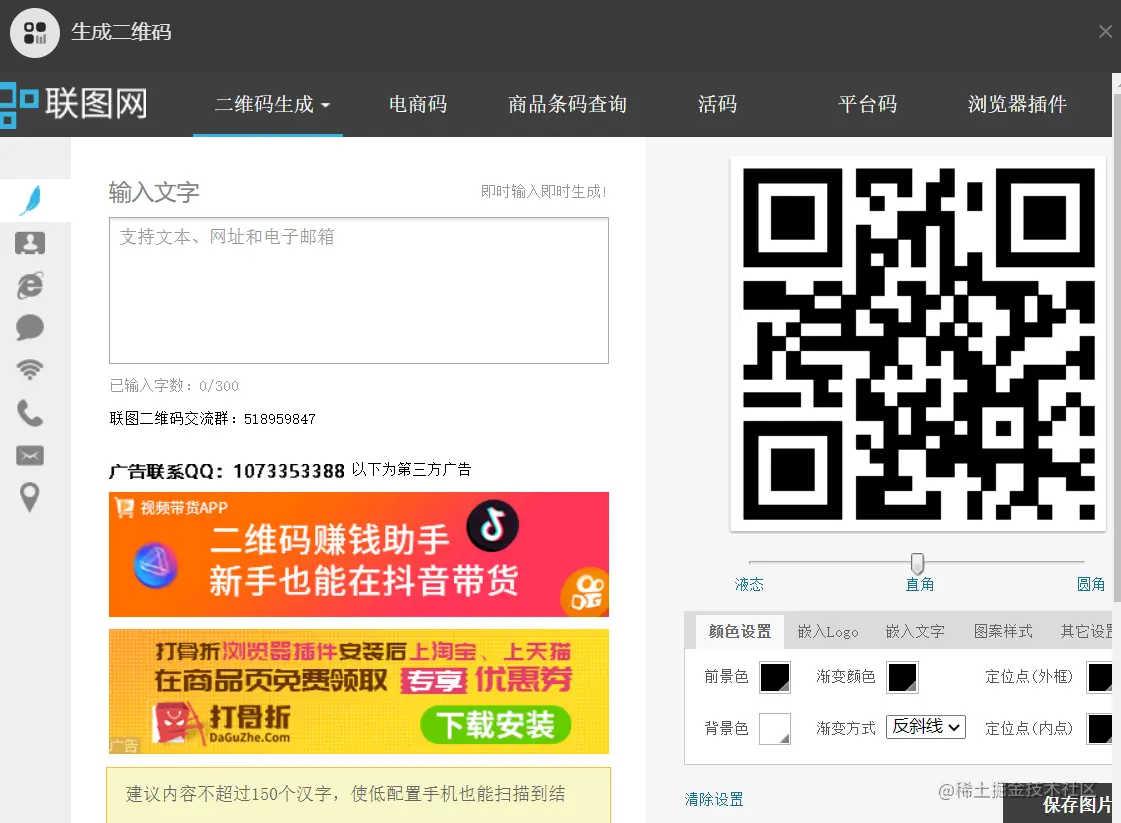
Task: Open 商品条码查询 menu item
Action: coord(568,104)
